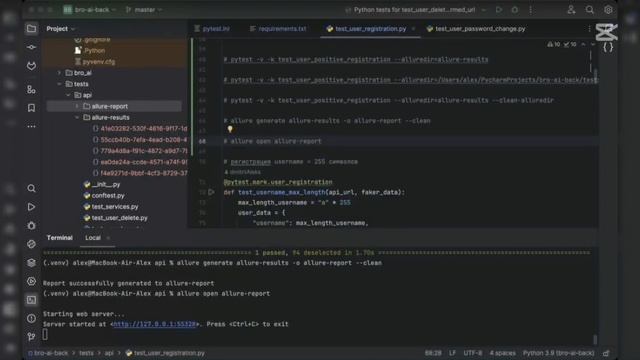Open the Terminal tool window icon
Screen dimensions: 640x360
[31, 300]
